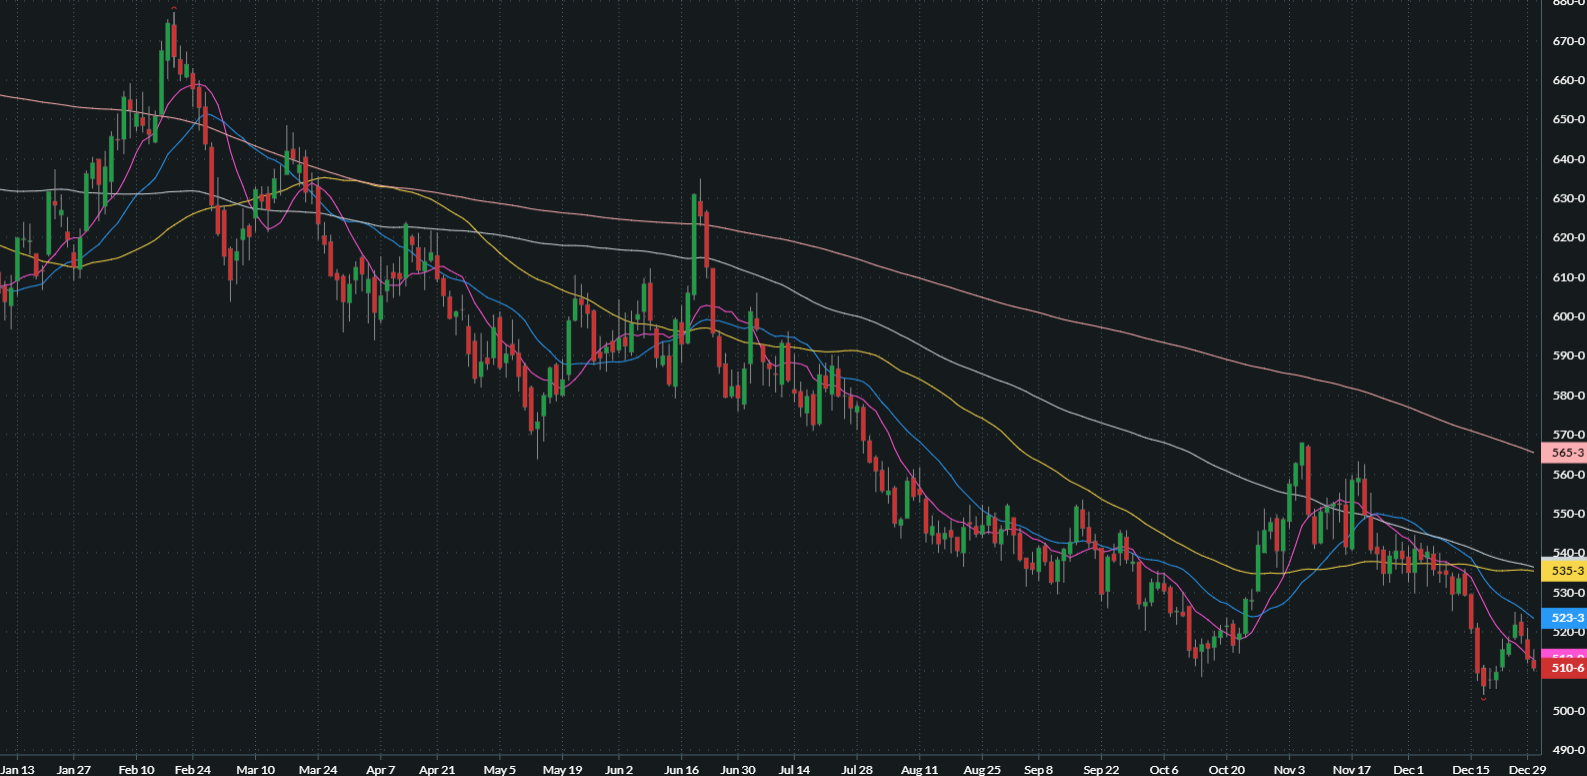
Task: Select the Jul 14 date label
Action: (794, 770)
